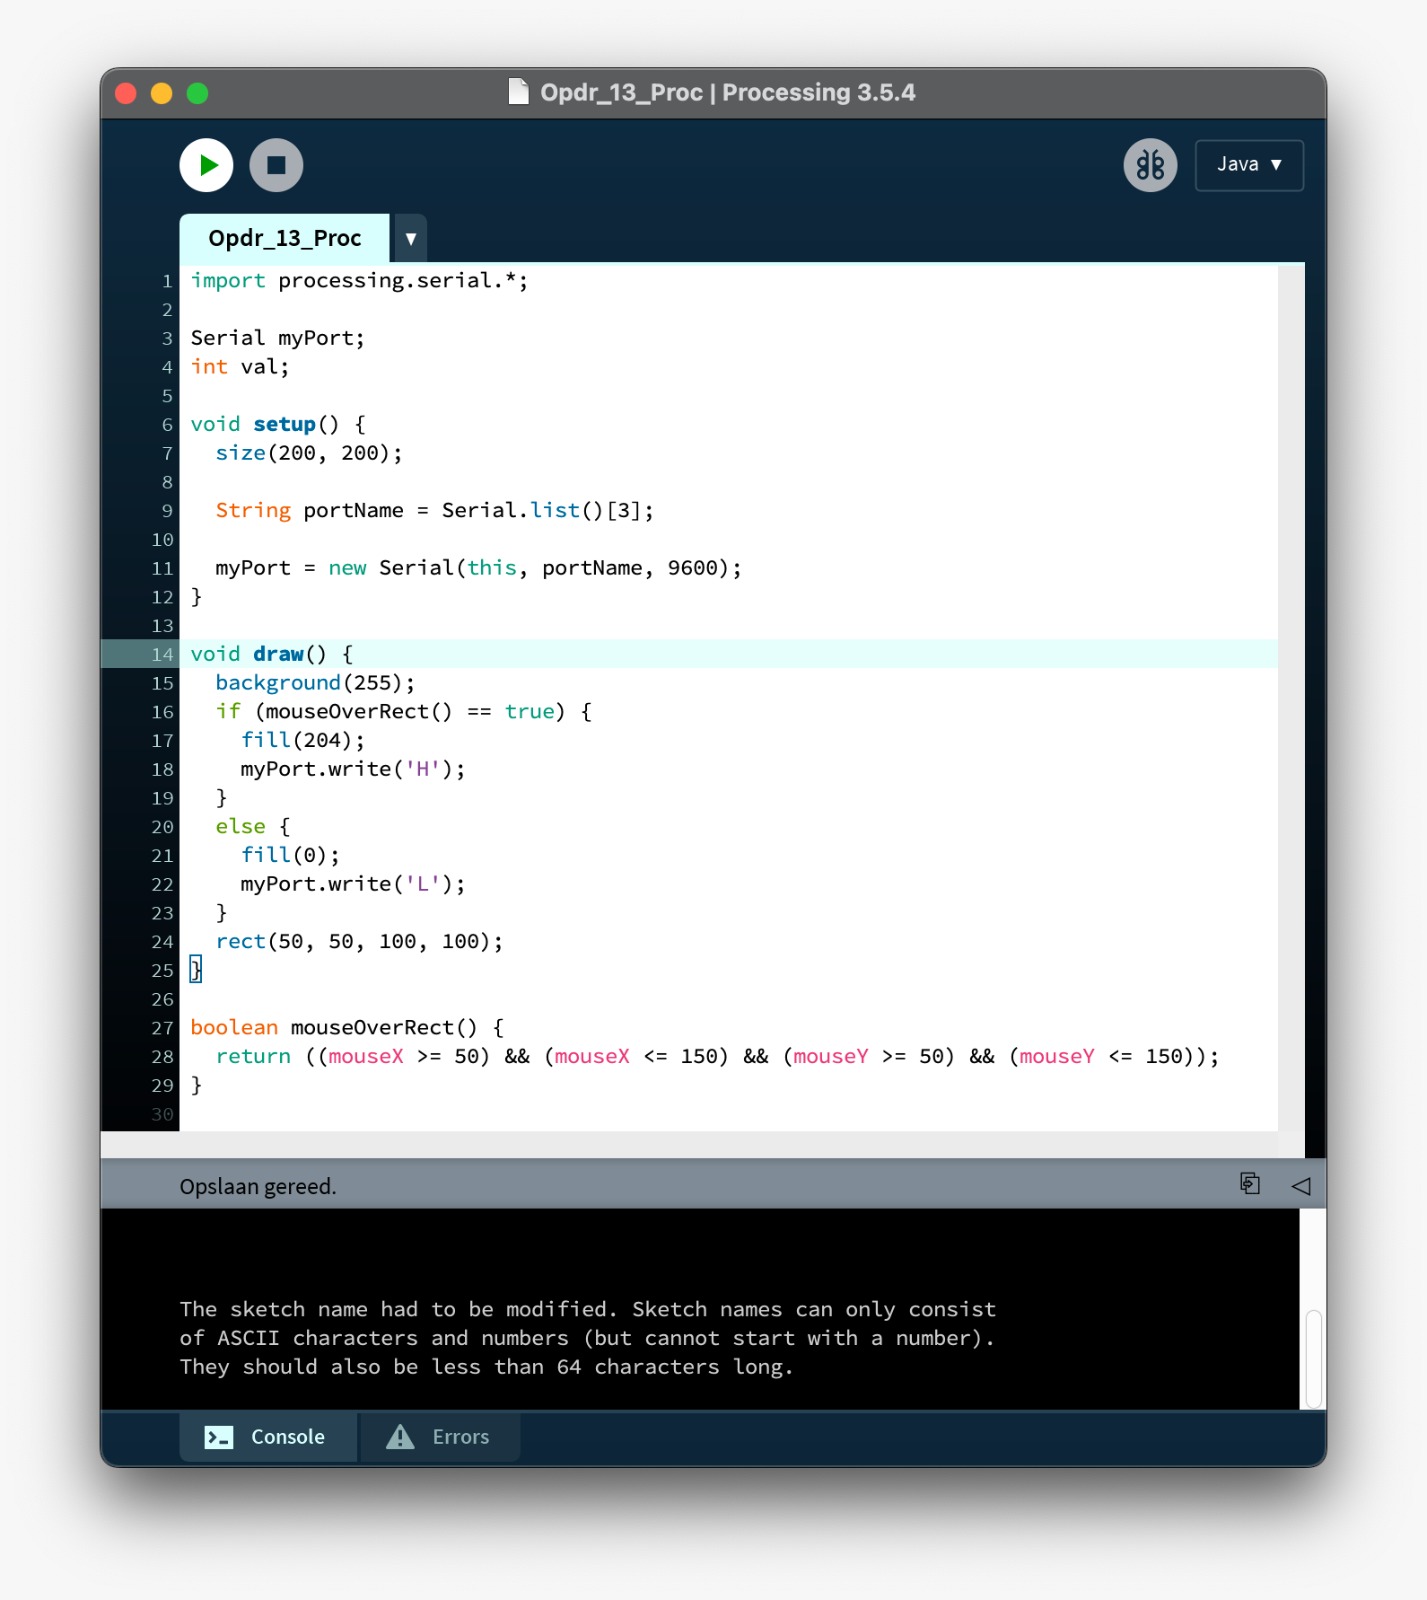Click the closing brace on line 25
The width and height of the screenshot is (1427, 1600).
coord(196,969)
